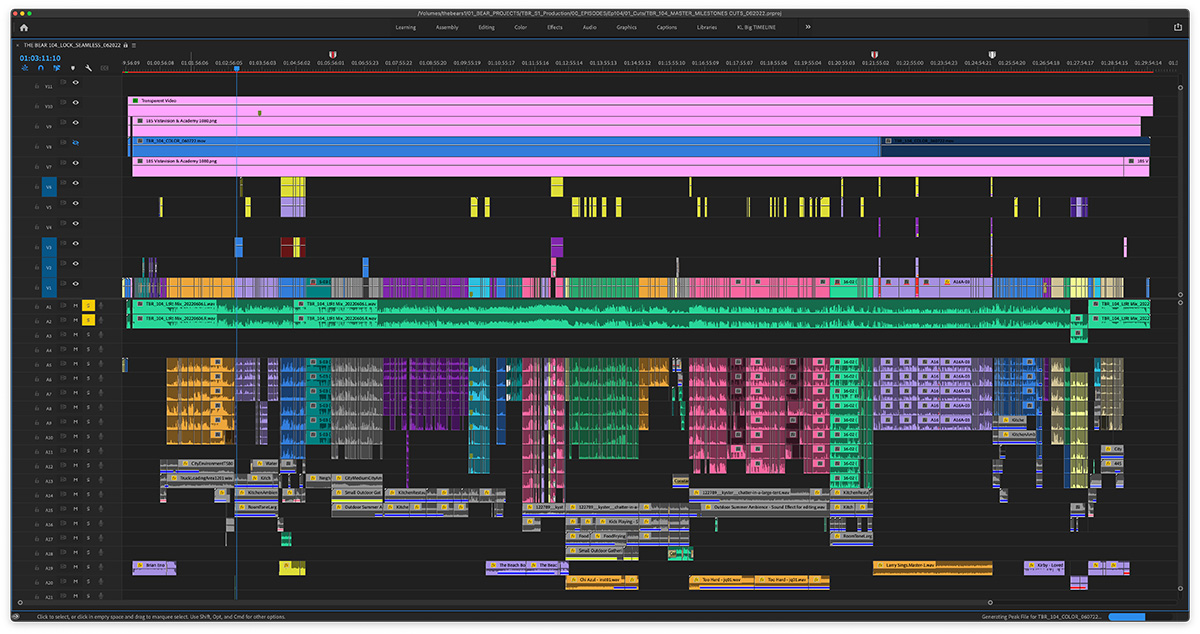
Task: Open the Libraries workspace
Action: [707, 27]
